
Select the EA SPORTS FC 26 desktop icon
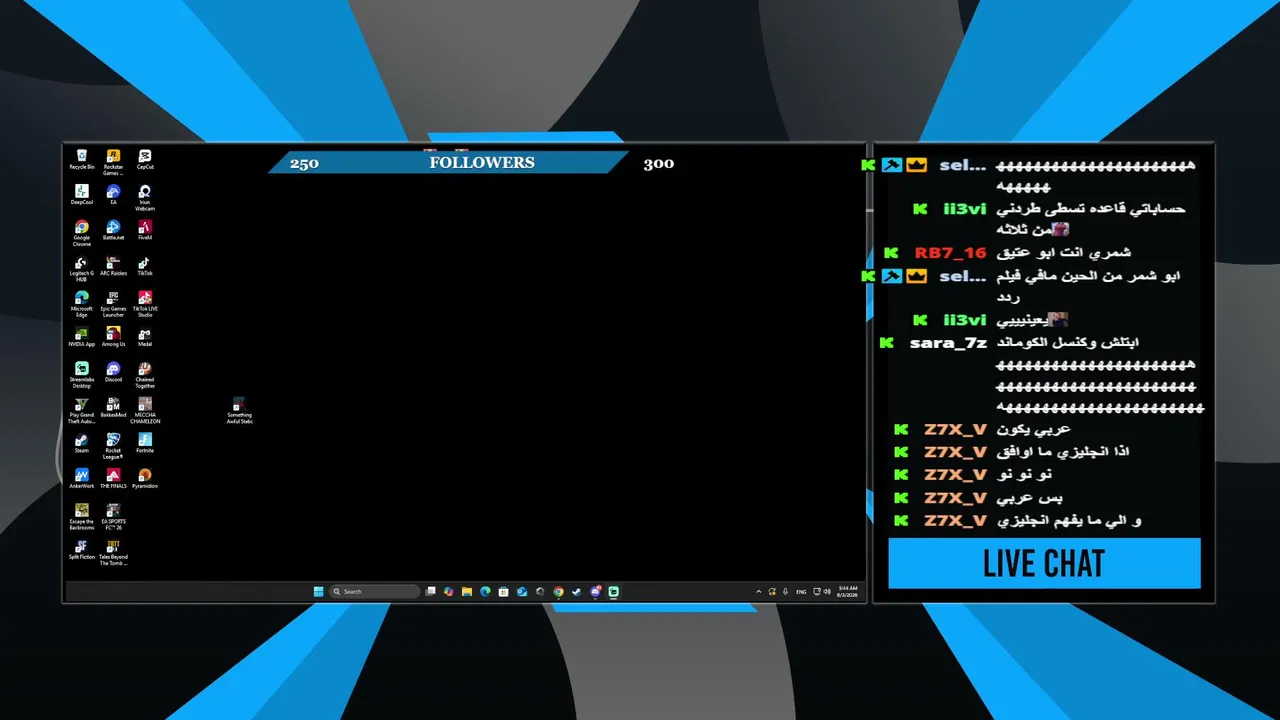(113, 517)
